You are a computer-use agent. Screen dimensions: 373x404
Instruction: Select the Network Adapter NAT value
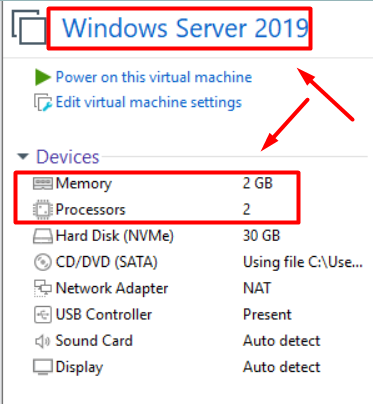tap(257, 288)
